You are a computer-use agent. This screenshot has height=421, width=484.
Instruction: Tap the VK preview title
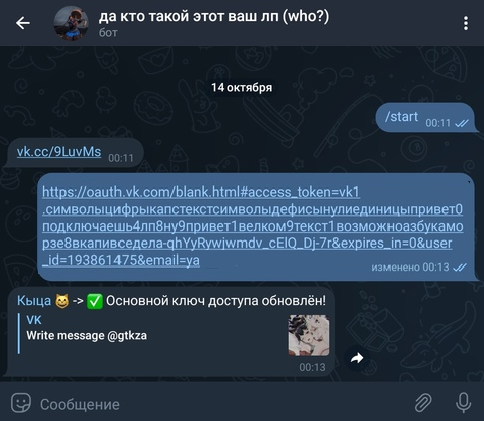[34, 320]
